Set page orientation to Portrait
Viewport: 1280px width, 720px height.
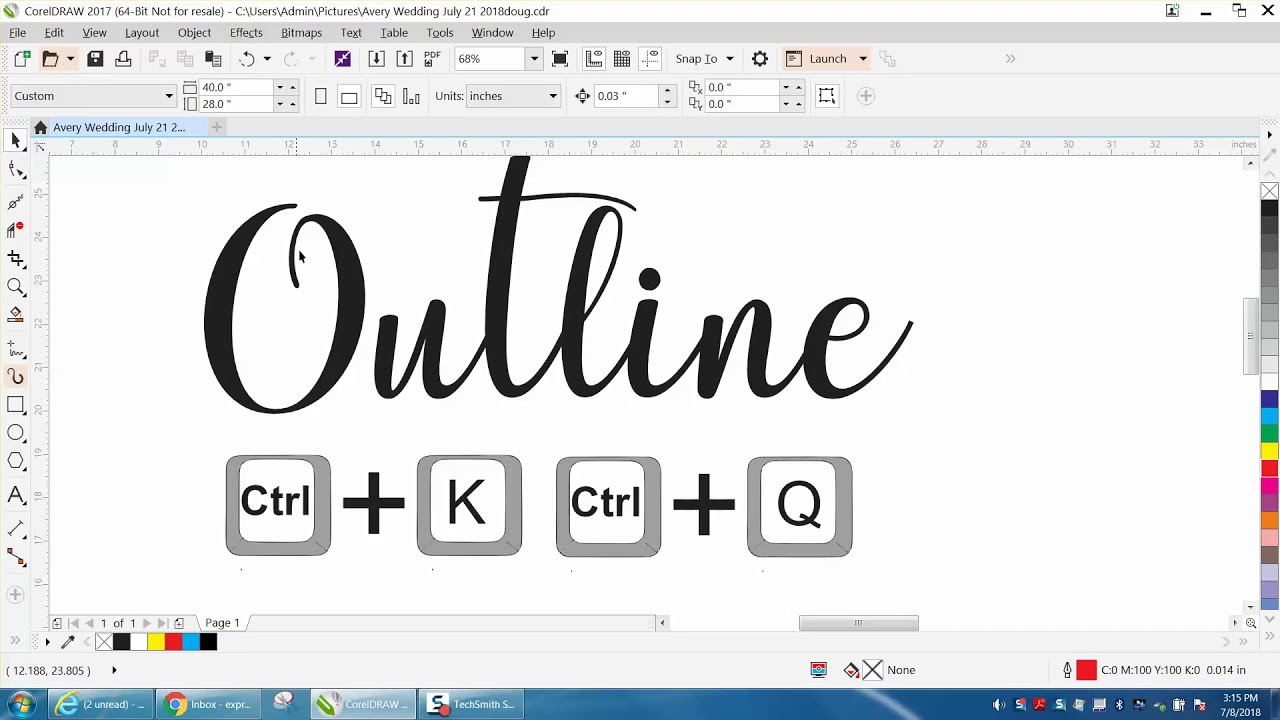click(320, 96)
